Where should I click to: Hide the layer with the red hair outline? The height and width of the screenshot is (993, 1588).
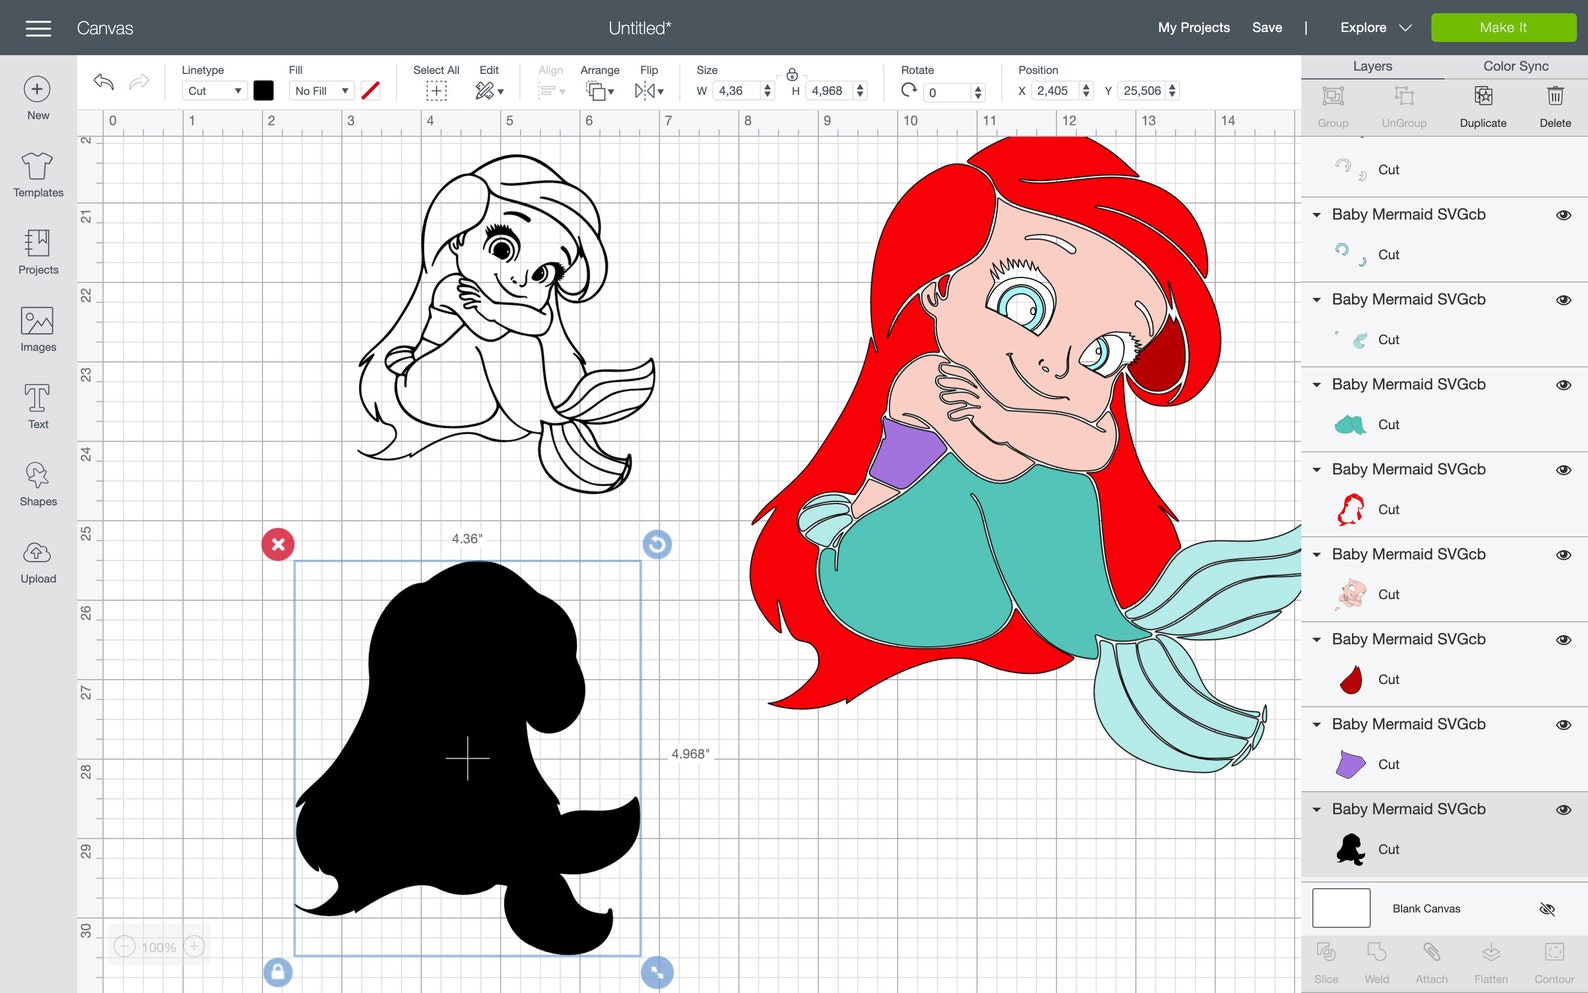(x=1564, y=470)
